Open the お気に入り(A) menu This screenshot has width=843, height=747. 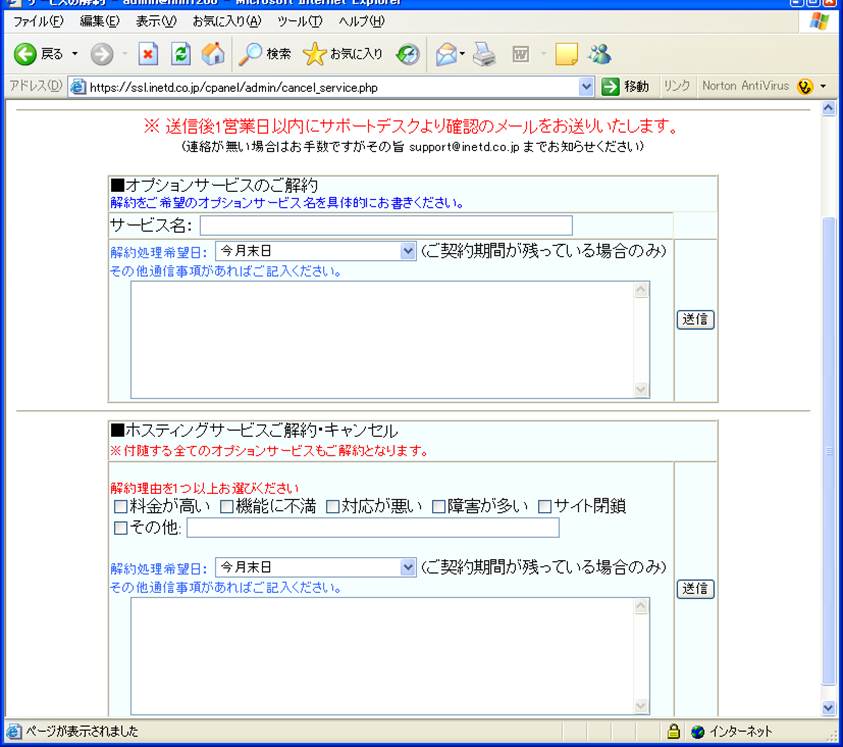227,22
